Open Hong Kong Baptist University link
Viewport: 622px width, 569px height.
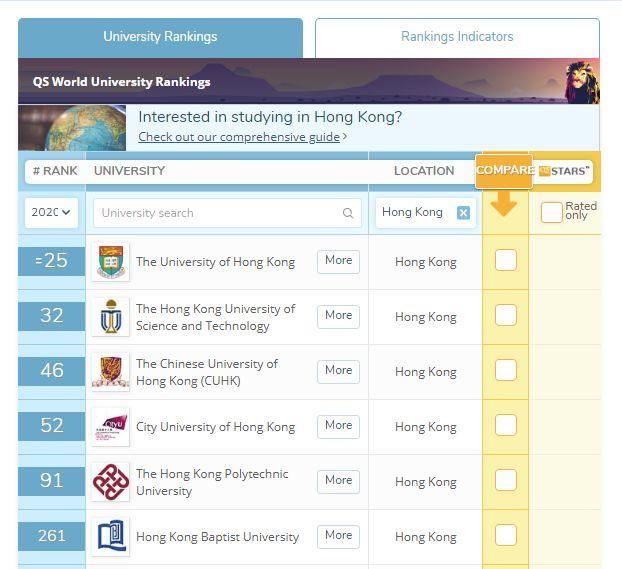click(217, 537)
